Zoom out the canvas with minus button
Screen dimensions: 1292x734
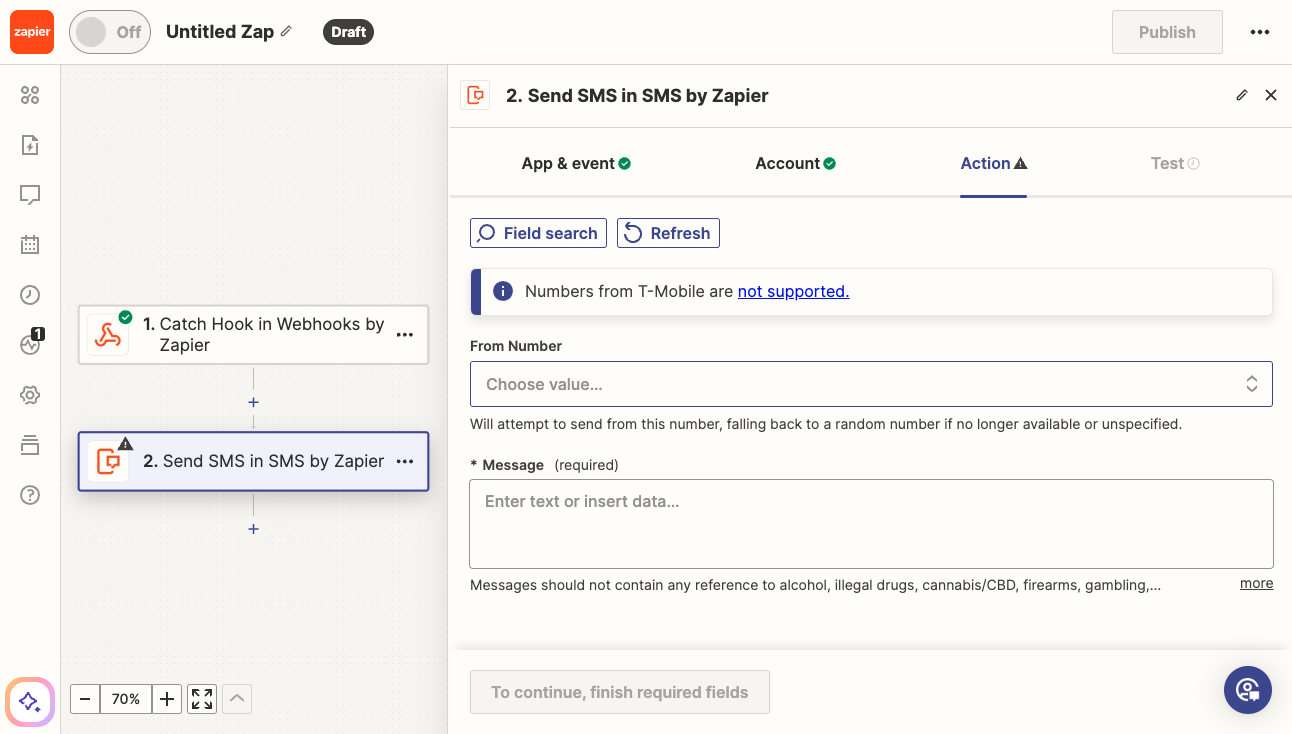click(x=85, y=699)
